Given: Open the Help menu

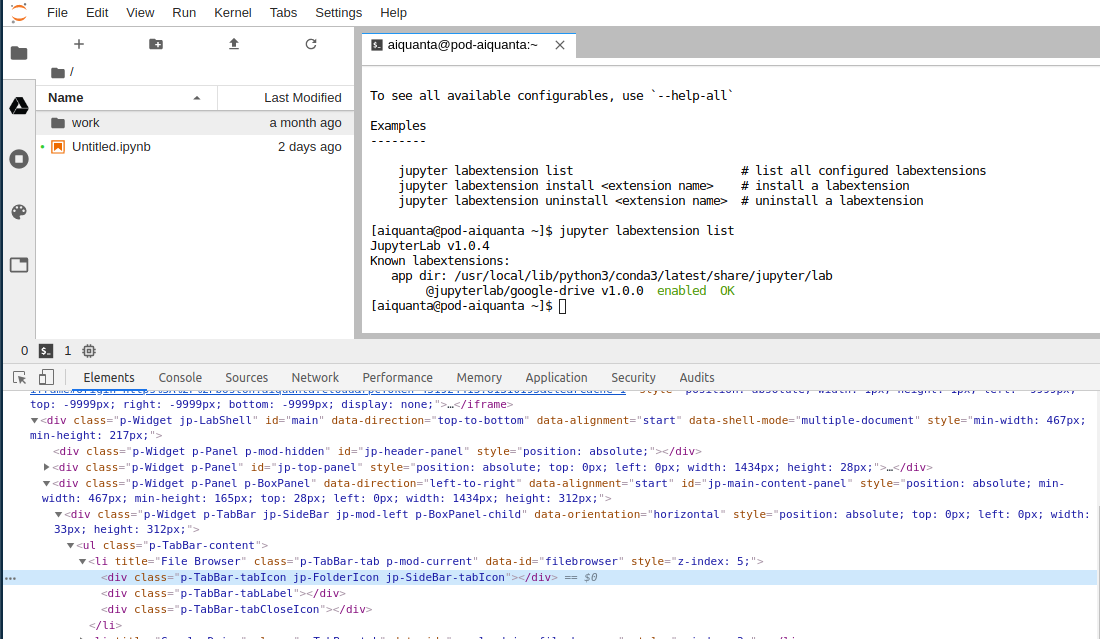Looking at the screenshot, I should click(x=394, y=13).
